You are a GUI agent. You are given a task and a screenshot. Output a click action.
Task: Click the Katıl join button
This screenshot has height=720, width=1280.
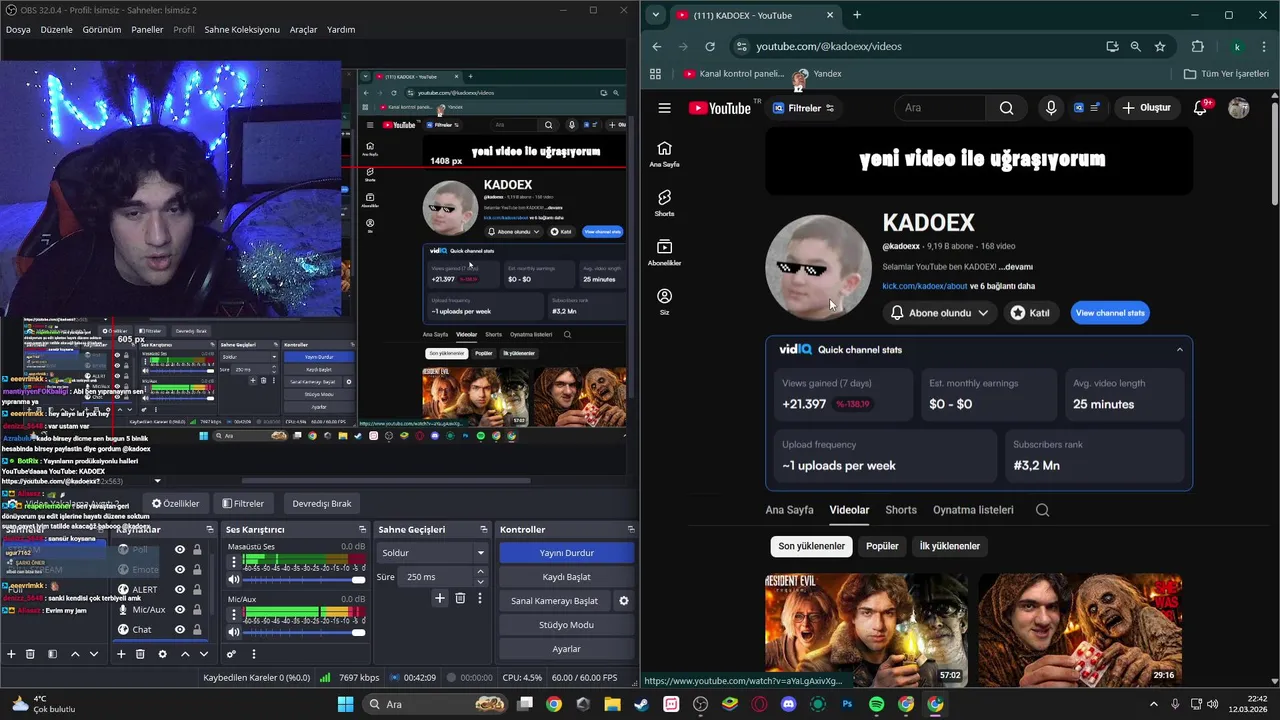[1031, 313]
